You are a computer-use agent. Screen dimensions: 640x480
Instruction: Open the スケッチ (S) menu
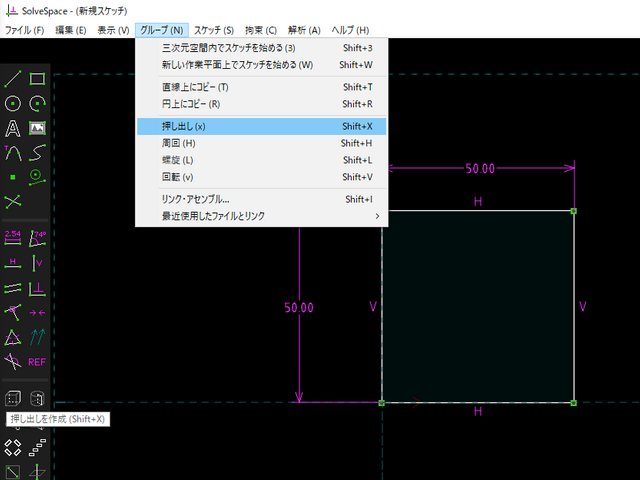pyautogui.click(x=213, y=30)
